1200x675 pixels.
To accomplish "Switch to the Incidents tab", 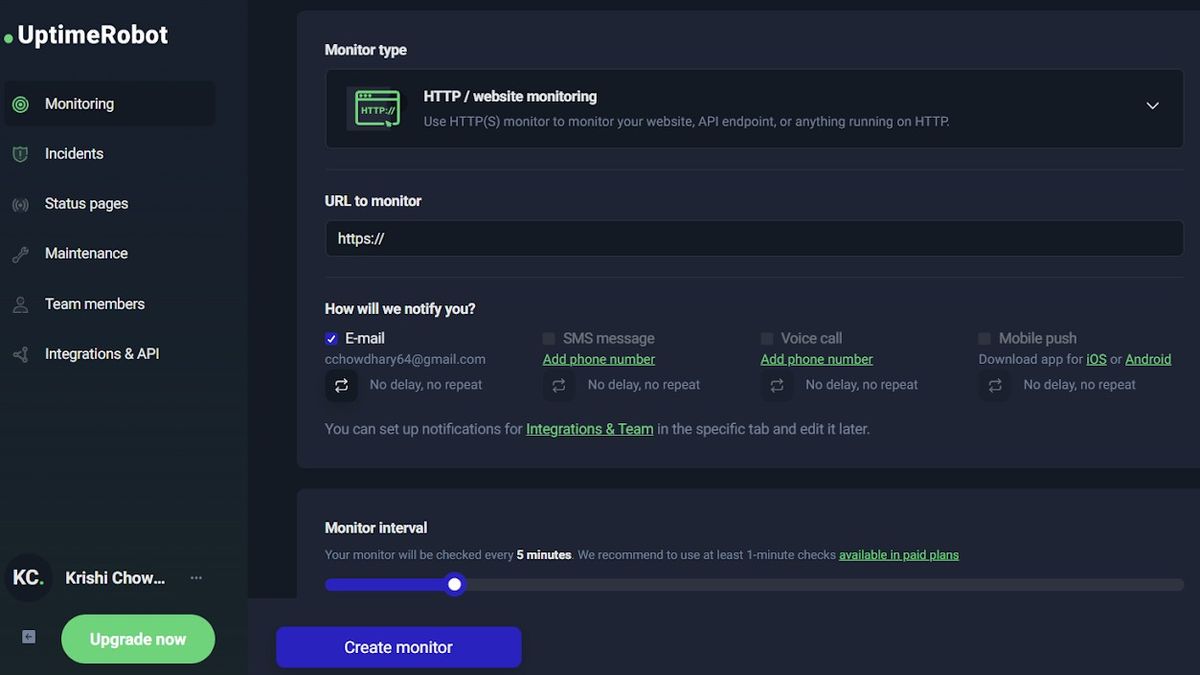I will (73, 153).
